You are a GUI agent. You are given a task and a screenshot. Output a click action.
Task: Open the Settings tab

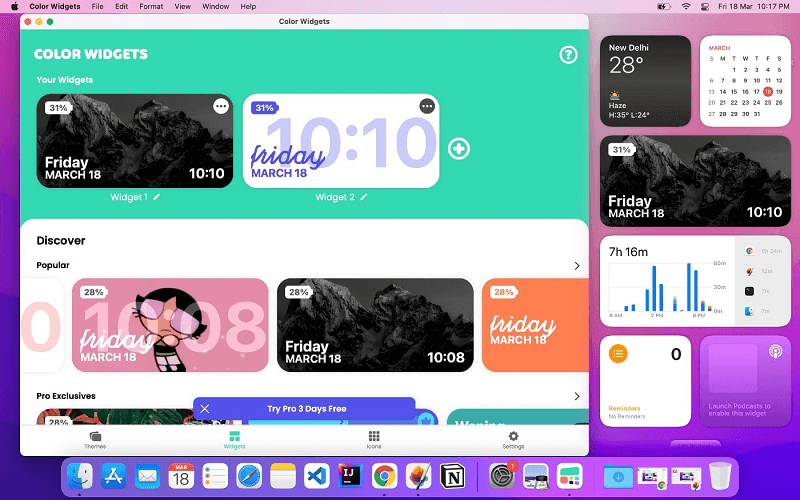point(513,440)
